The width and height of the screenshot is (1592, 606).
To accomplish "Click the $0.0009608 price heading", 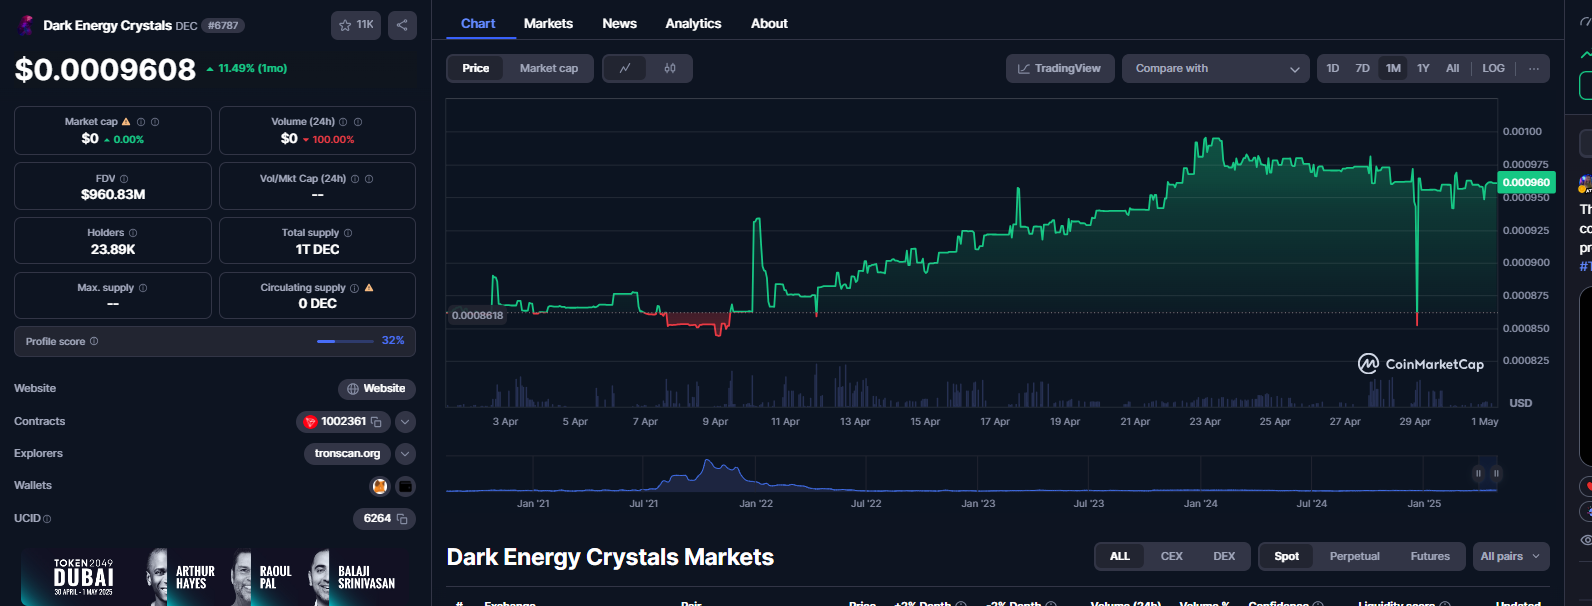I will (x=105, y=69).
